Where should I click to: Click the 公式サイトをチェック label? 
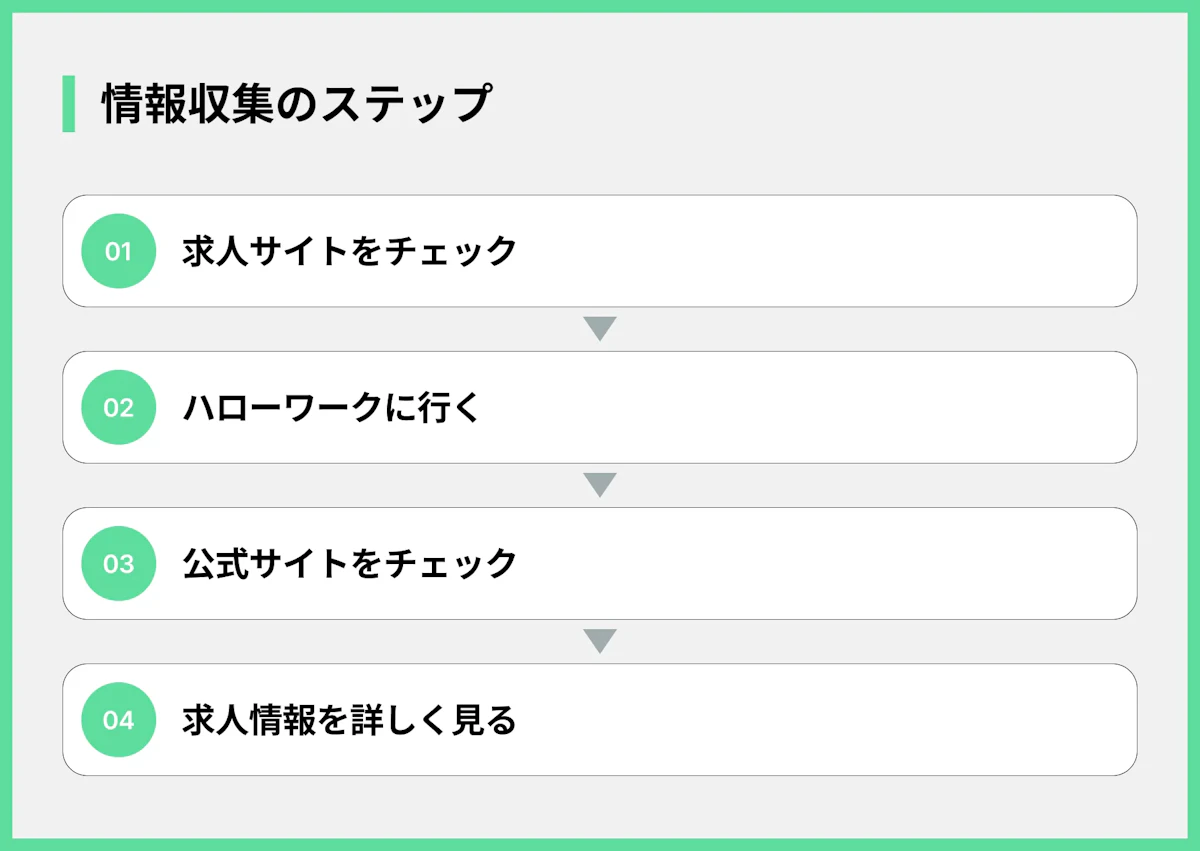pos(349,563)
